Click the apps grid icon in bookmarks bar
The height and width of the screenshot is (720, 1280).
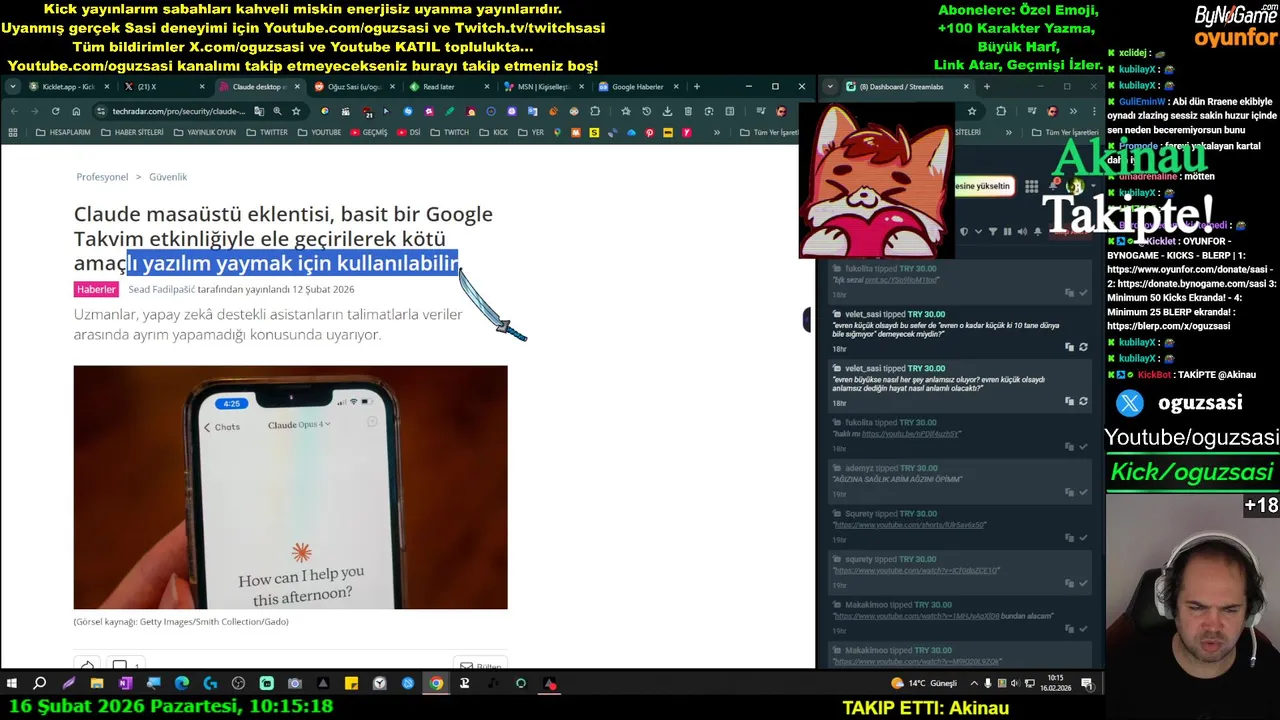[13, 132]
